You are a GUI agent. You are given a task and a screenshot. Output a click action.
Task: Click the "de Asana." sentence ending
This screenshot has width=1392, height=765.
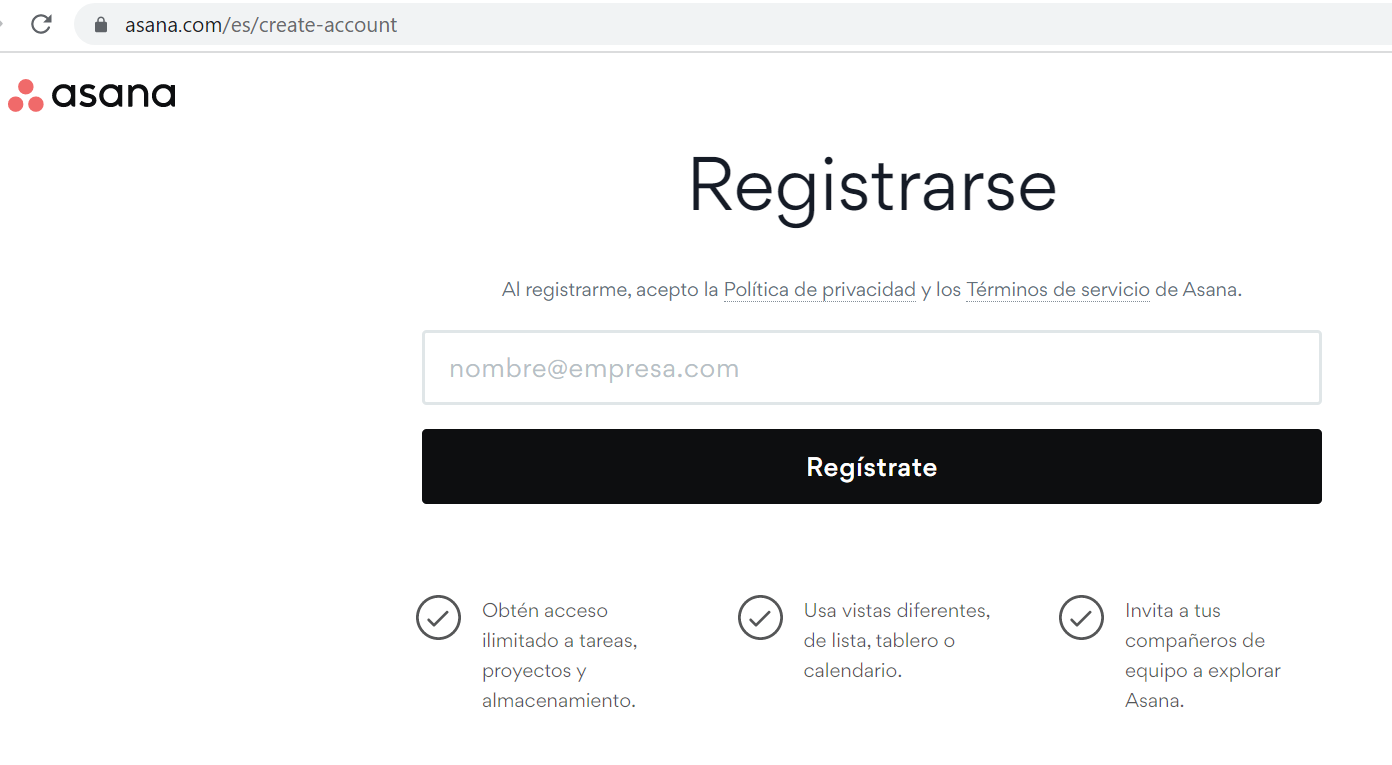click(x=1198, y=290)
